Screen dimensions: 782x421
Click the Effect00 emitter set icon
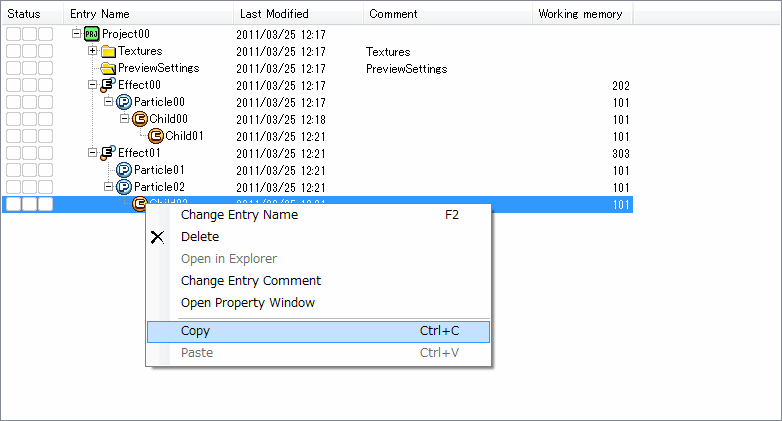108,85
